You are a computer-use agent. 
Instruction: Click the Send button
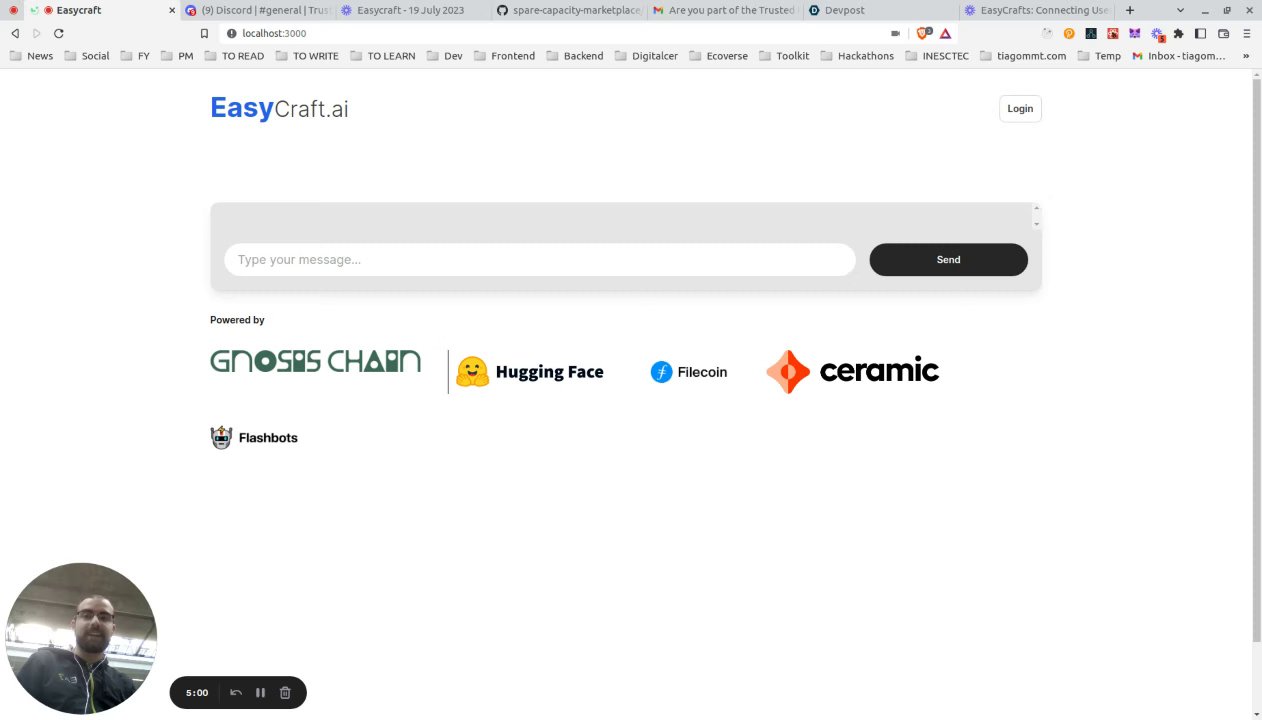[x=948, y=260]
